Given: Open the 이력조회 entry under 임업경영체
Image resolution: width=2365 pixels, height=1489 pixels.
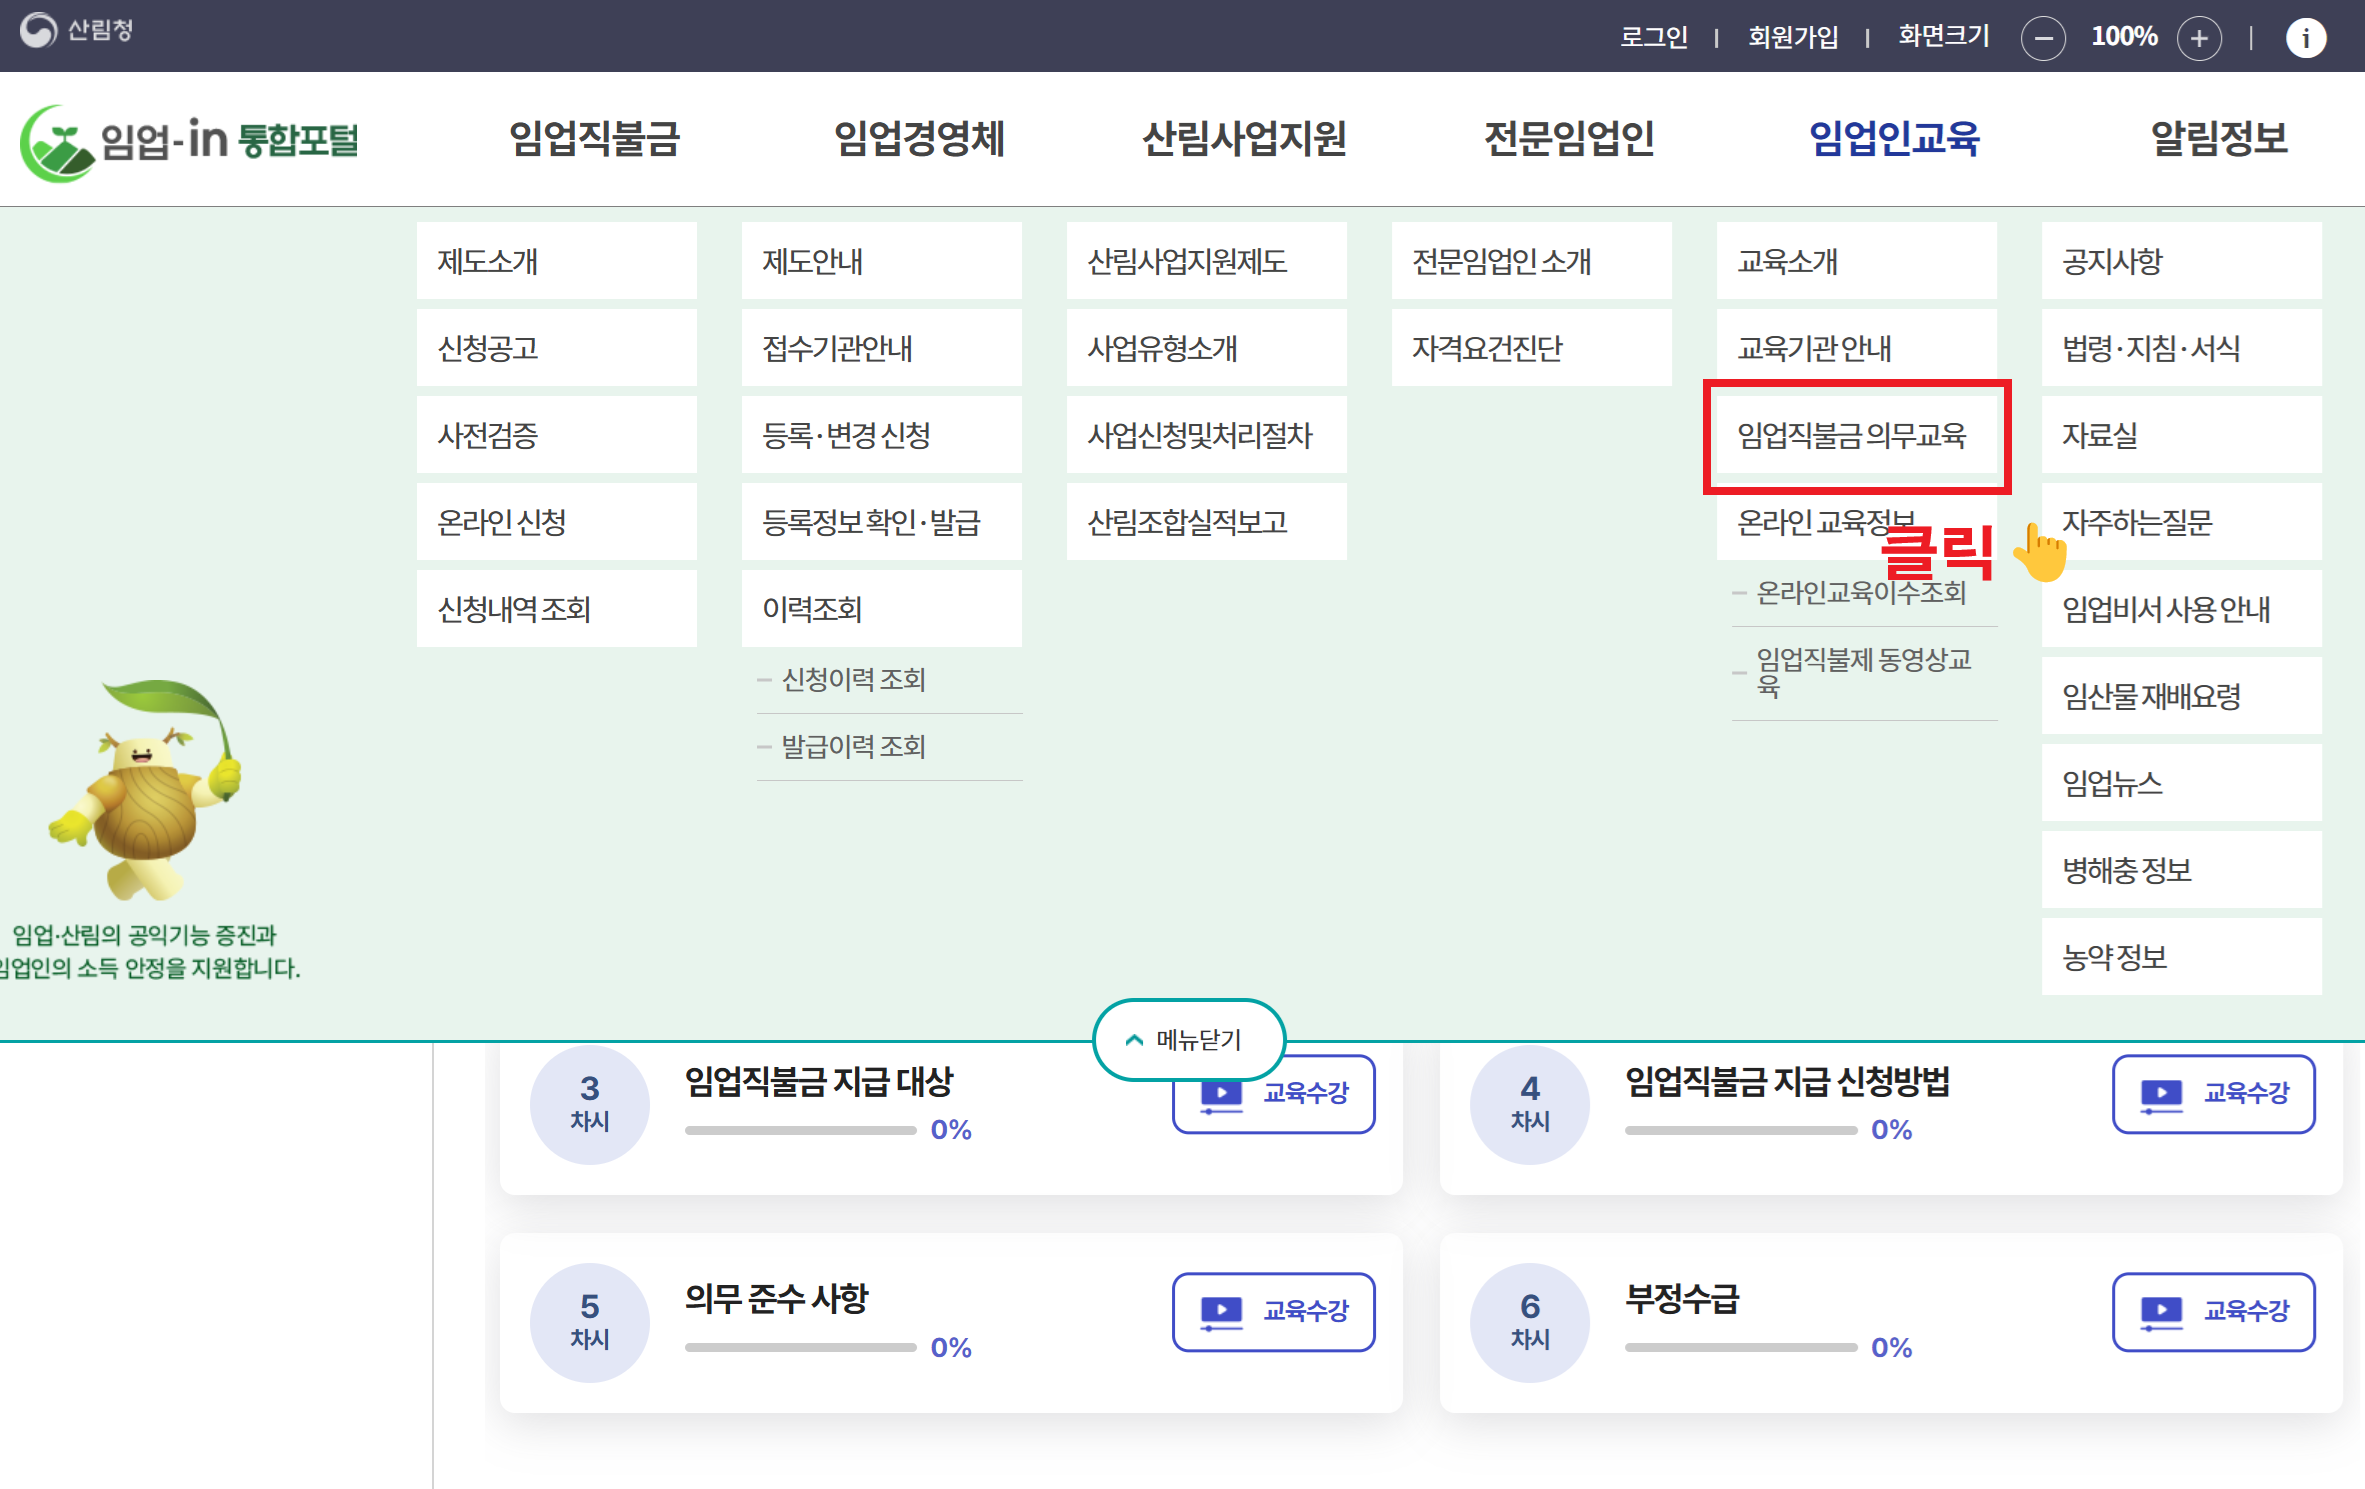Looking at the screenshot, I should (x=880, y=609).
